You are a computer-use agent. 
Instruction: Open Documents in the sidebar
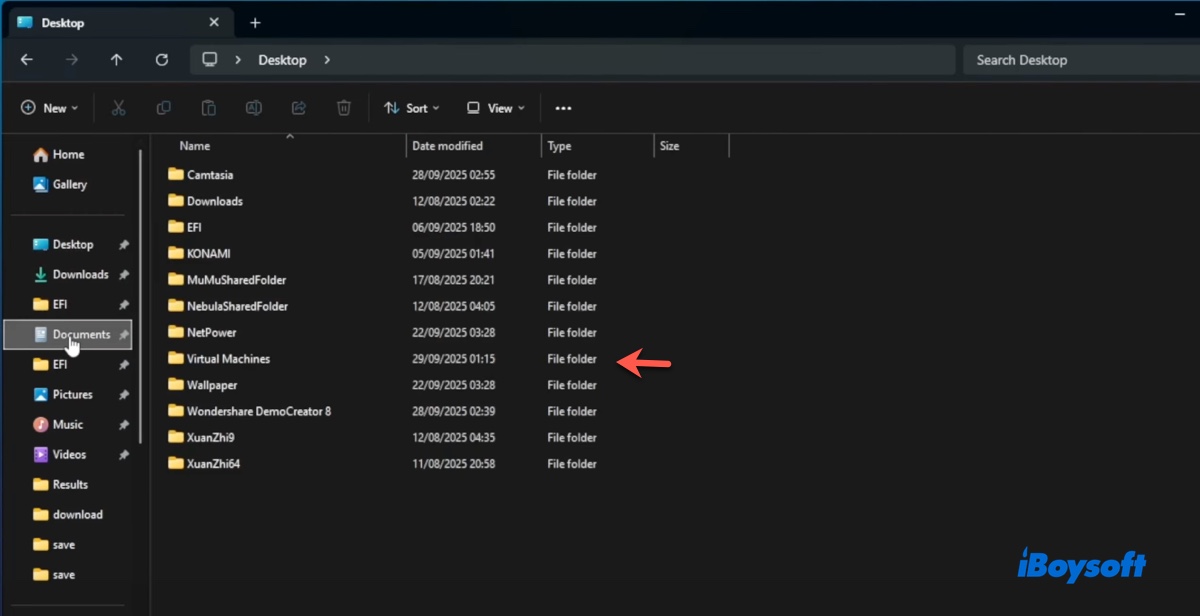pos(80,335)
